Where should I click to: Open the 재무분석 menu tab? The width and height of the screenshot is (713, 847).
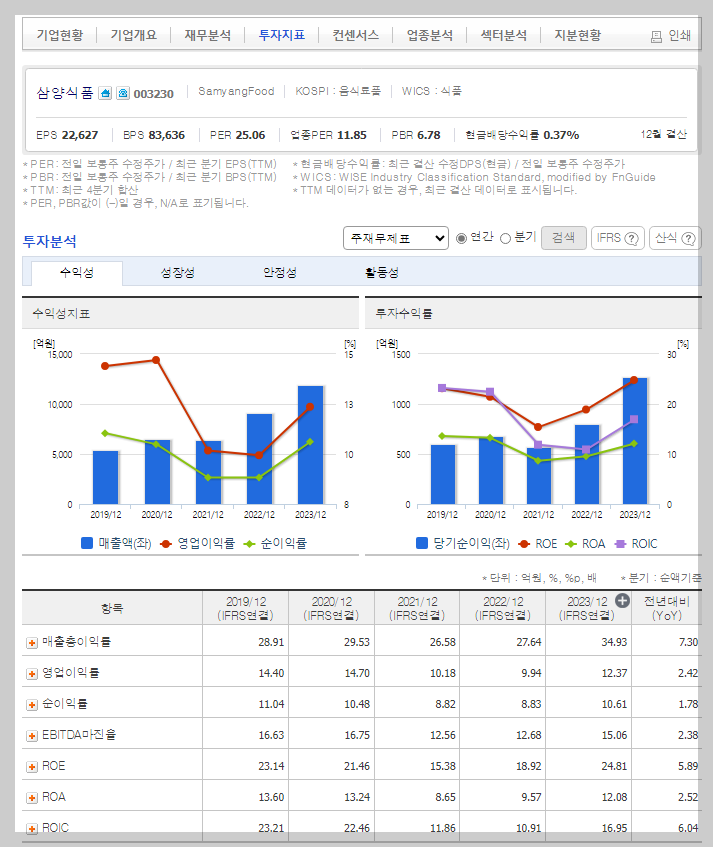point(207,35)
